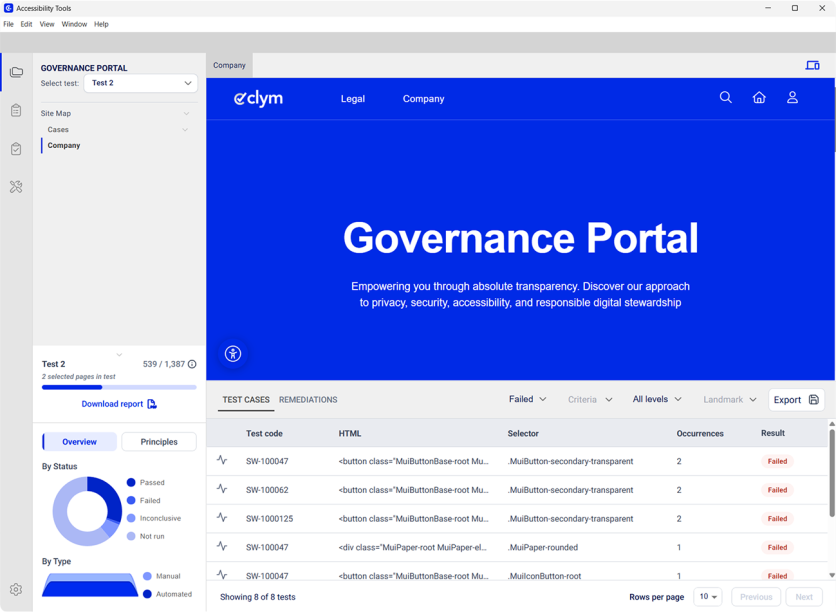Switch to the Remediations tab
The width and height of the screenshot is (836, 612).
click(x=308, y=400)
